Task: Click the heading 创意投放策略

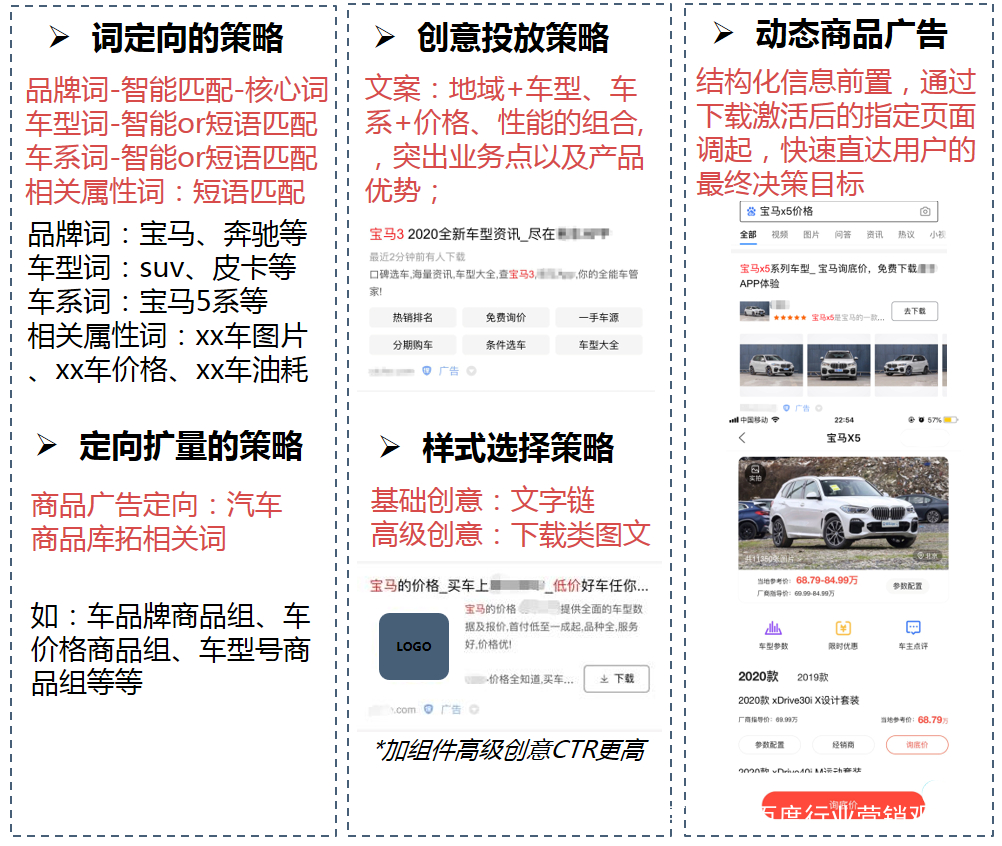Action: (513, 38)
